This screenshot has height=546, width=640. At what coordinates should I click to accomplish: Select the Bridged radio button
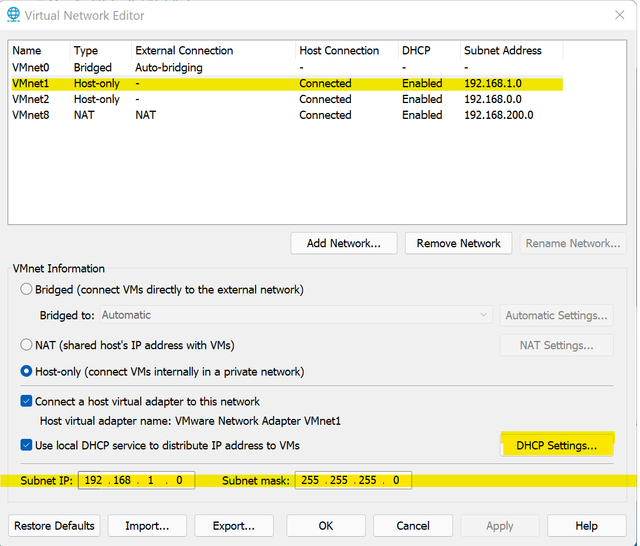click(27, 290)
